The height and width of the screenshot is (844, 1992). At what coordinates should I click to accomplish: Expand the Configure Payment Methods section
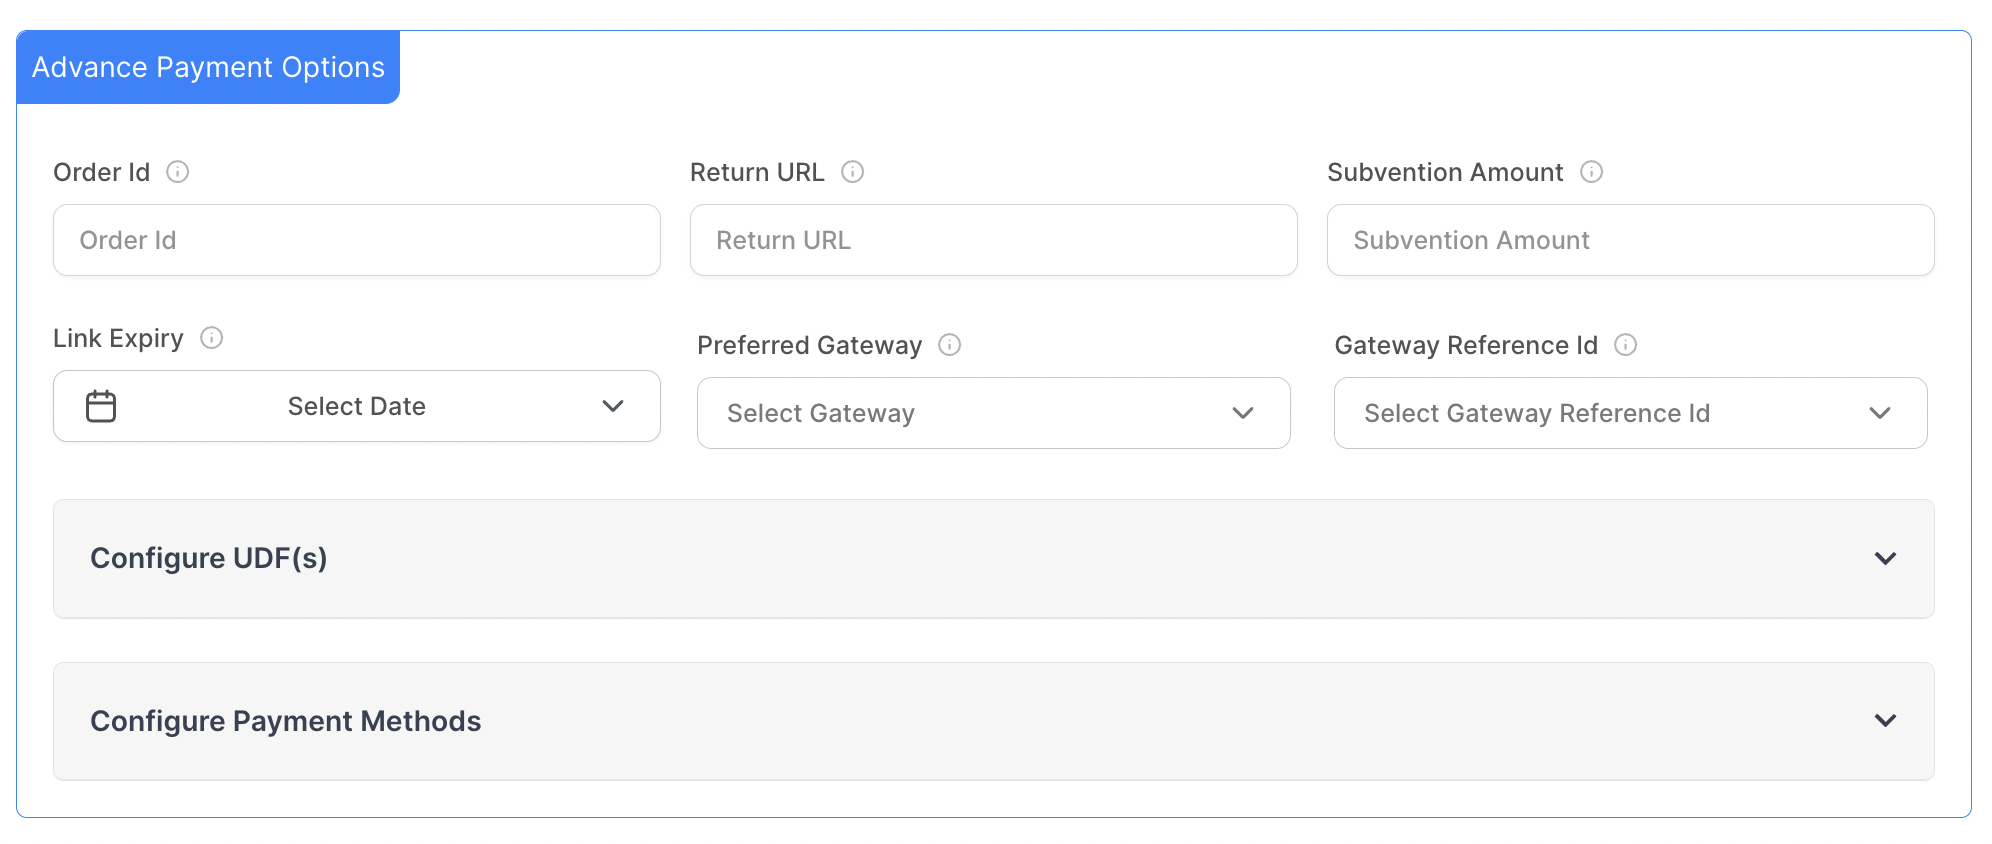(x=992, y=721)
